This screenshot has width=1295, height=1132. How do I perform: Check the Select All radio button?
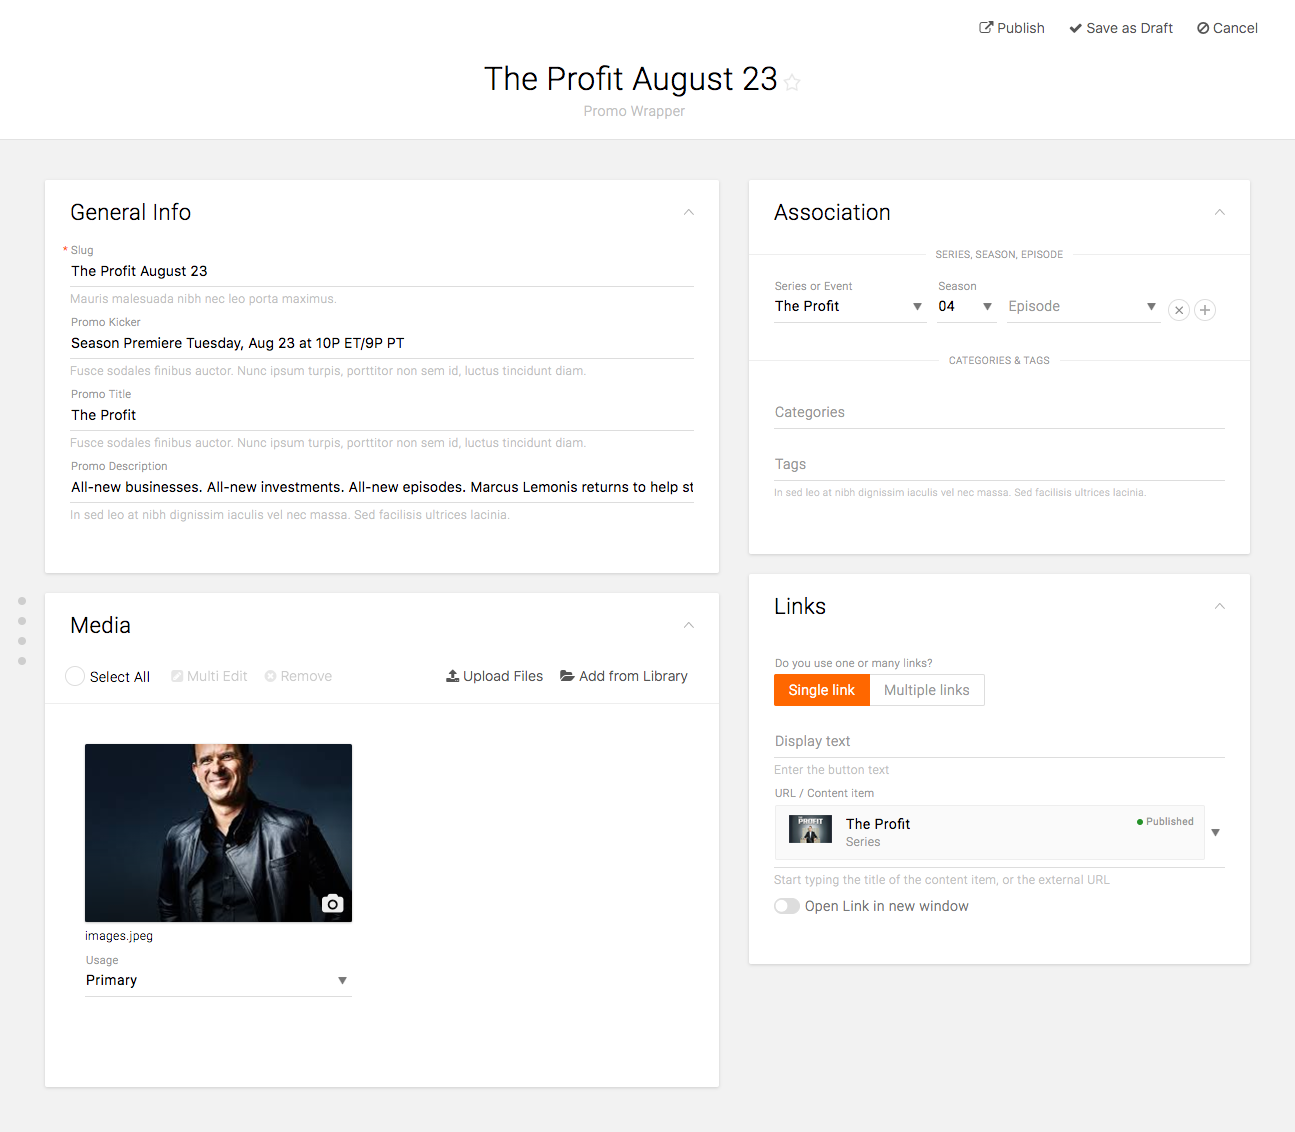75,676
